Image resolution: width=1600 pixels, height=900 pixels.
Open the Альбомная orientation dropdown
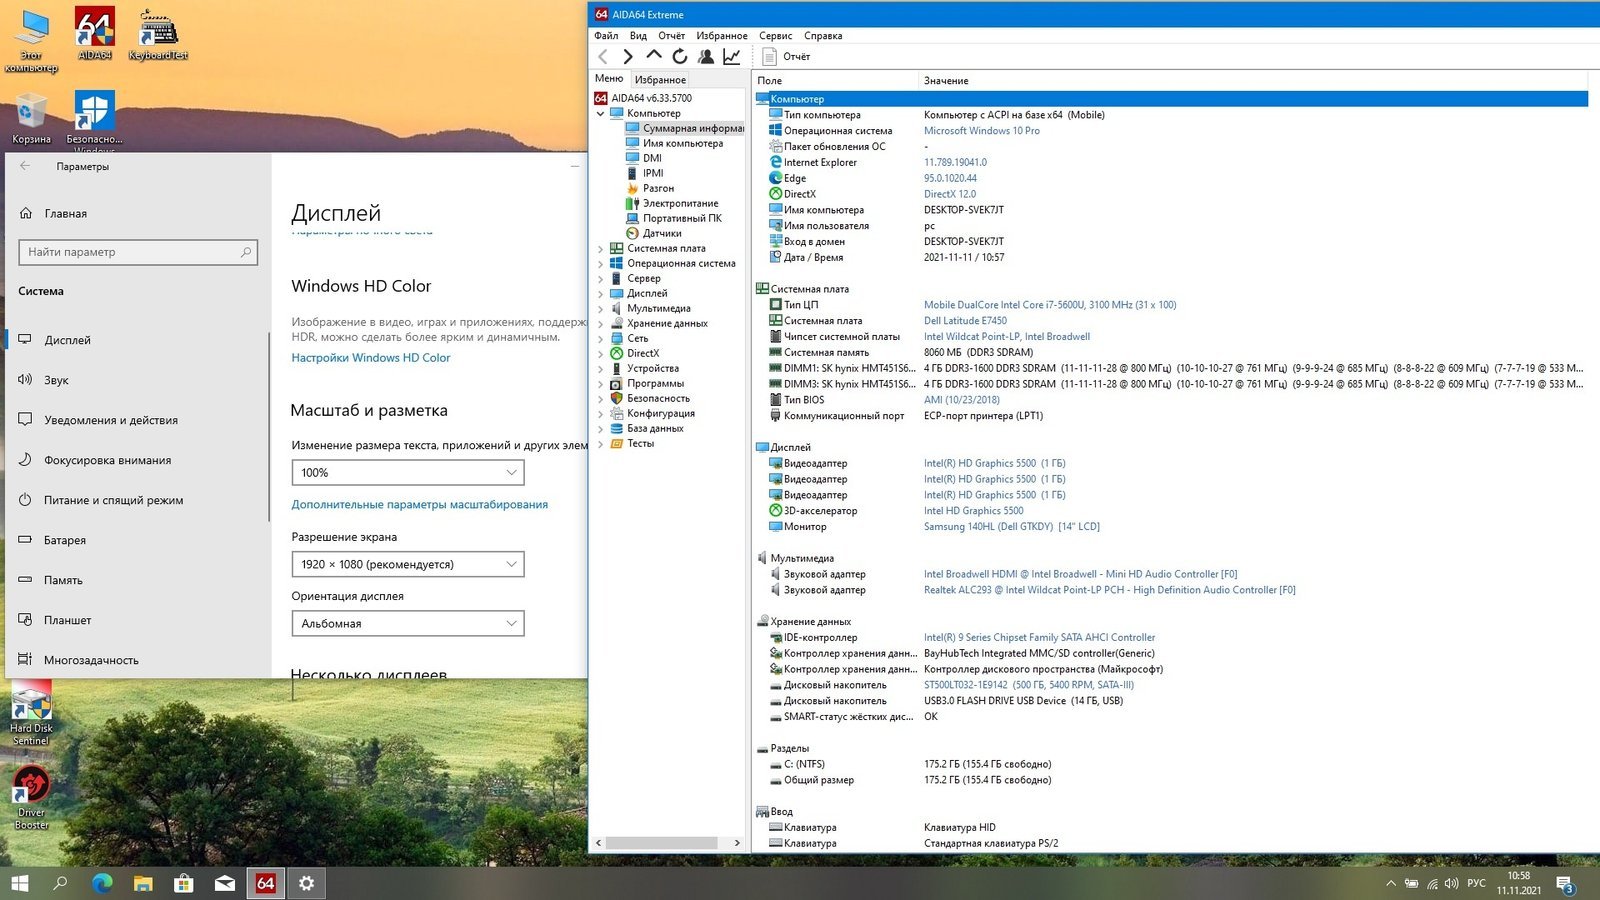(x=408, y=623)
